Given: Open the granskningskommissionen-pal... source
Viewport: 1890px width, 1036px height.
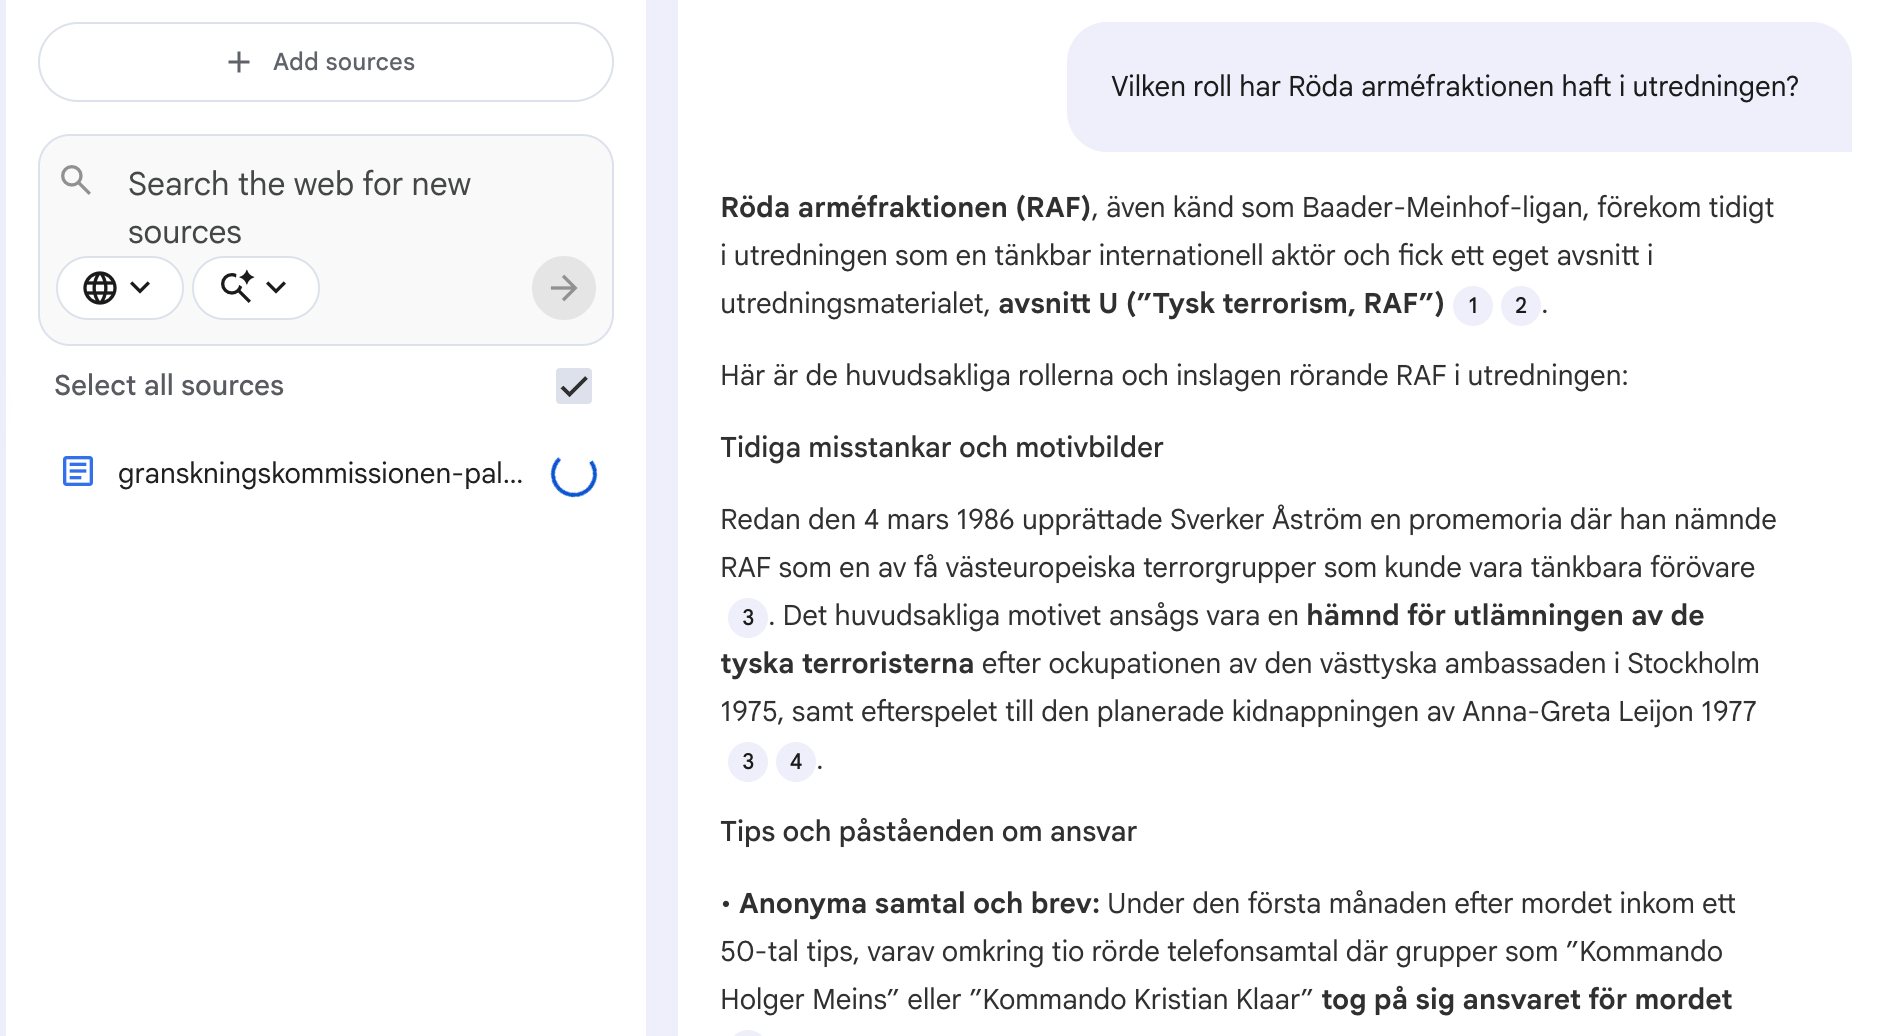Looking at the screenshot, I should (320, 473).
